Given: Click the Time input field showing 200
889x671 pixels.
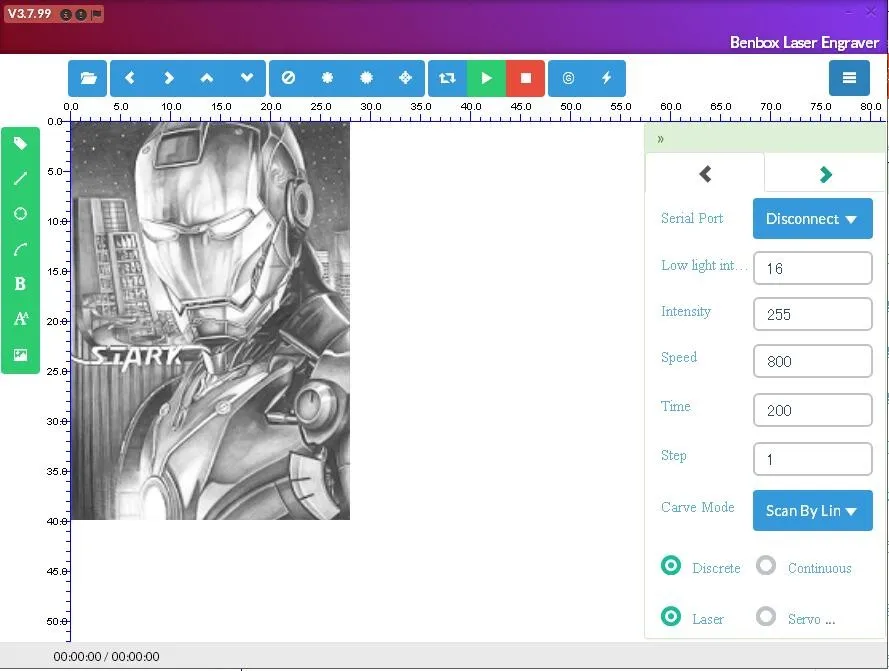Looking at the screenshot, I should click(812, 410).
